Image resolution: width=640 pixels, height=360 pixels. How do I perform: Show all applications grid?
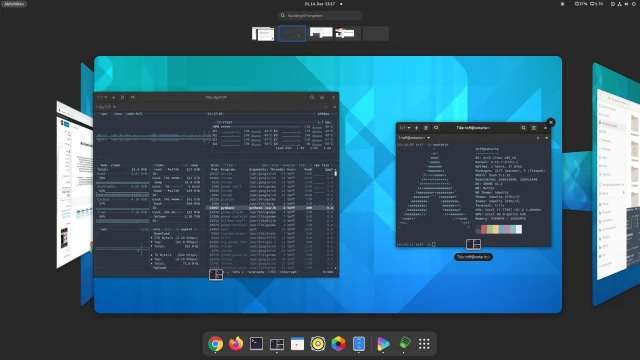point(424,344)
